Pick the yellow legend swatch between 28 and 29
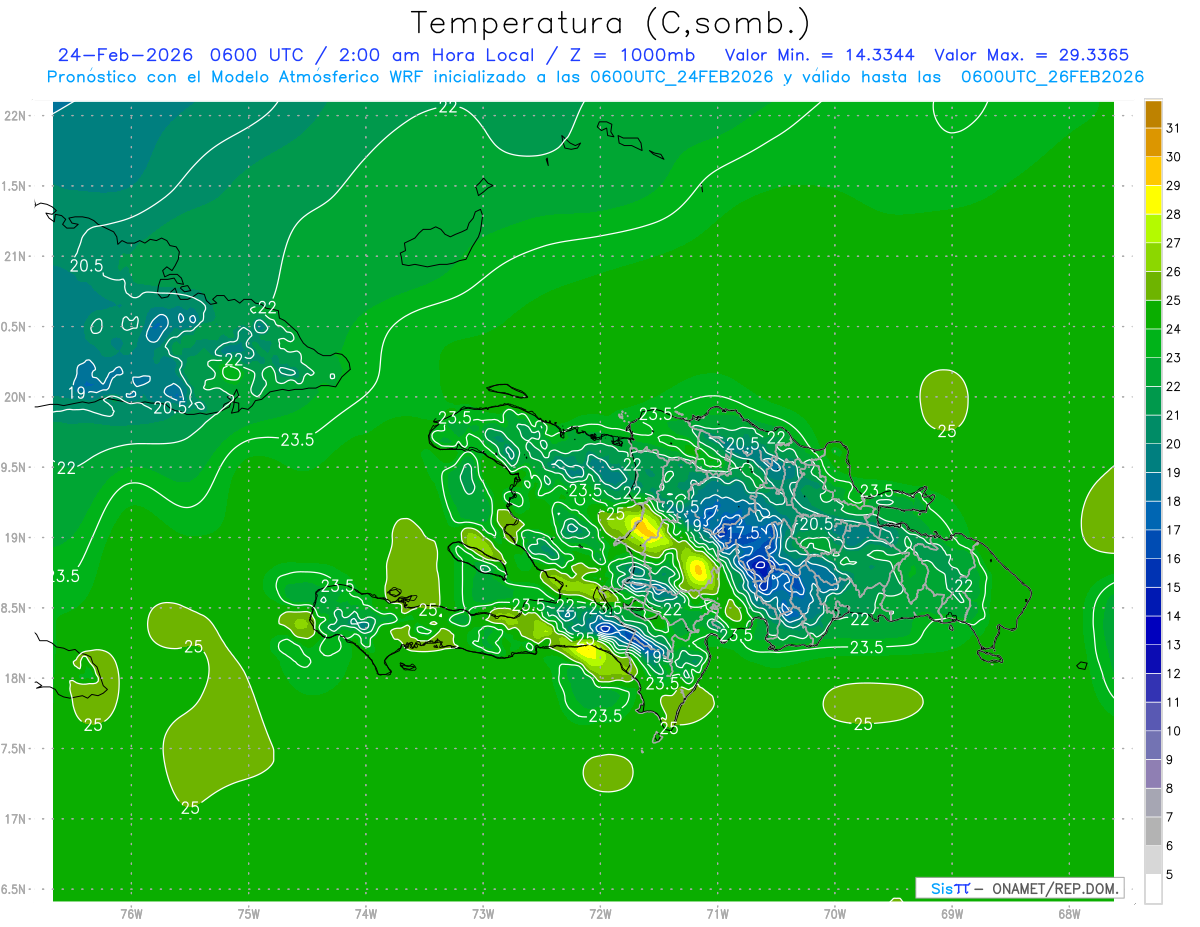 (1153, 201)
